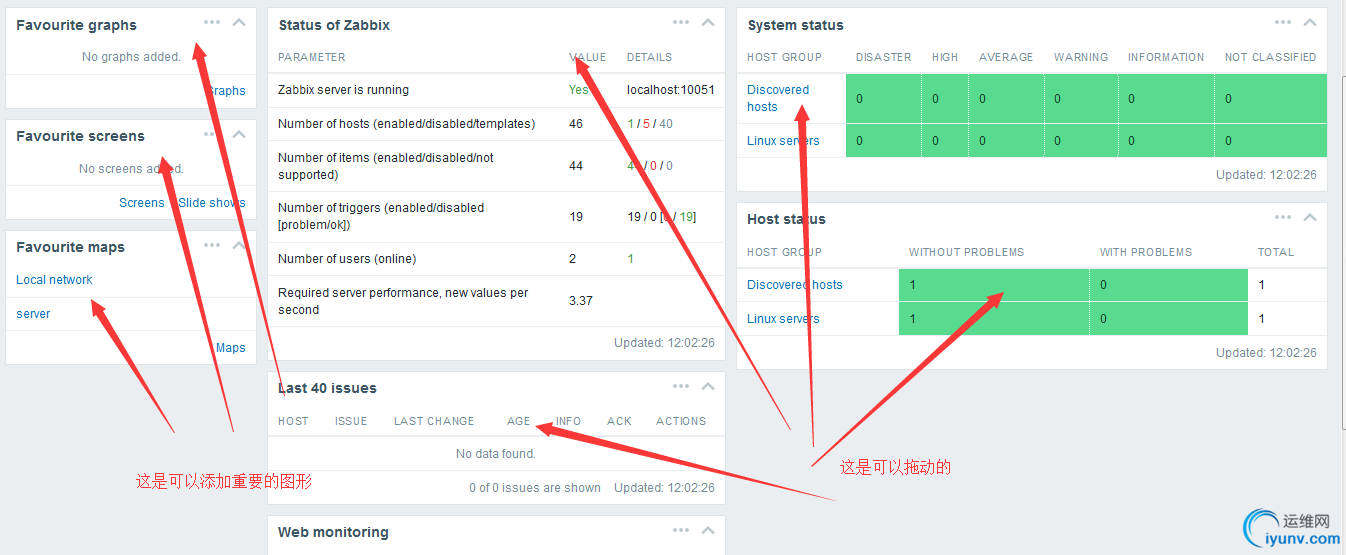1346x555 pixels.
Task: Click the WITHOUT PROBLEMS column header
Action: click(966, 253)
